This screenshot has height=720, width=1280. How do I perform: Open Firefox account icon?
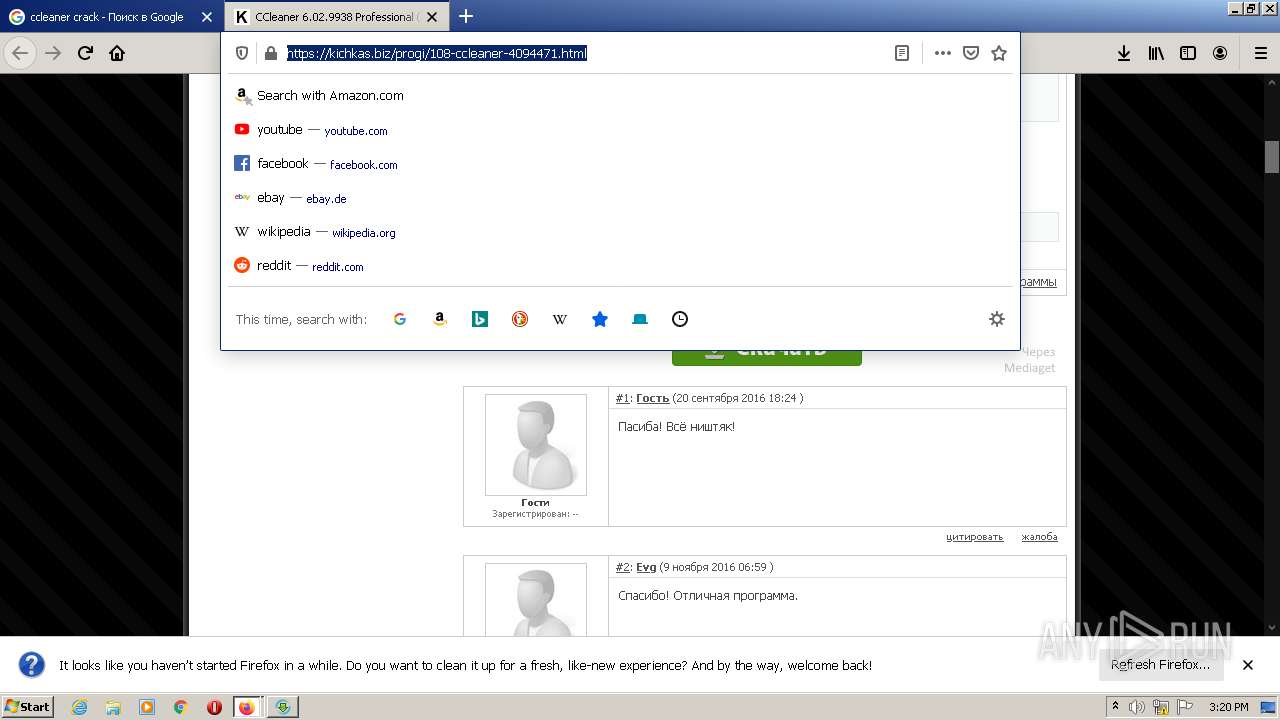1220,53
